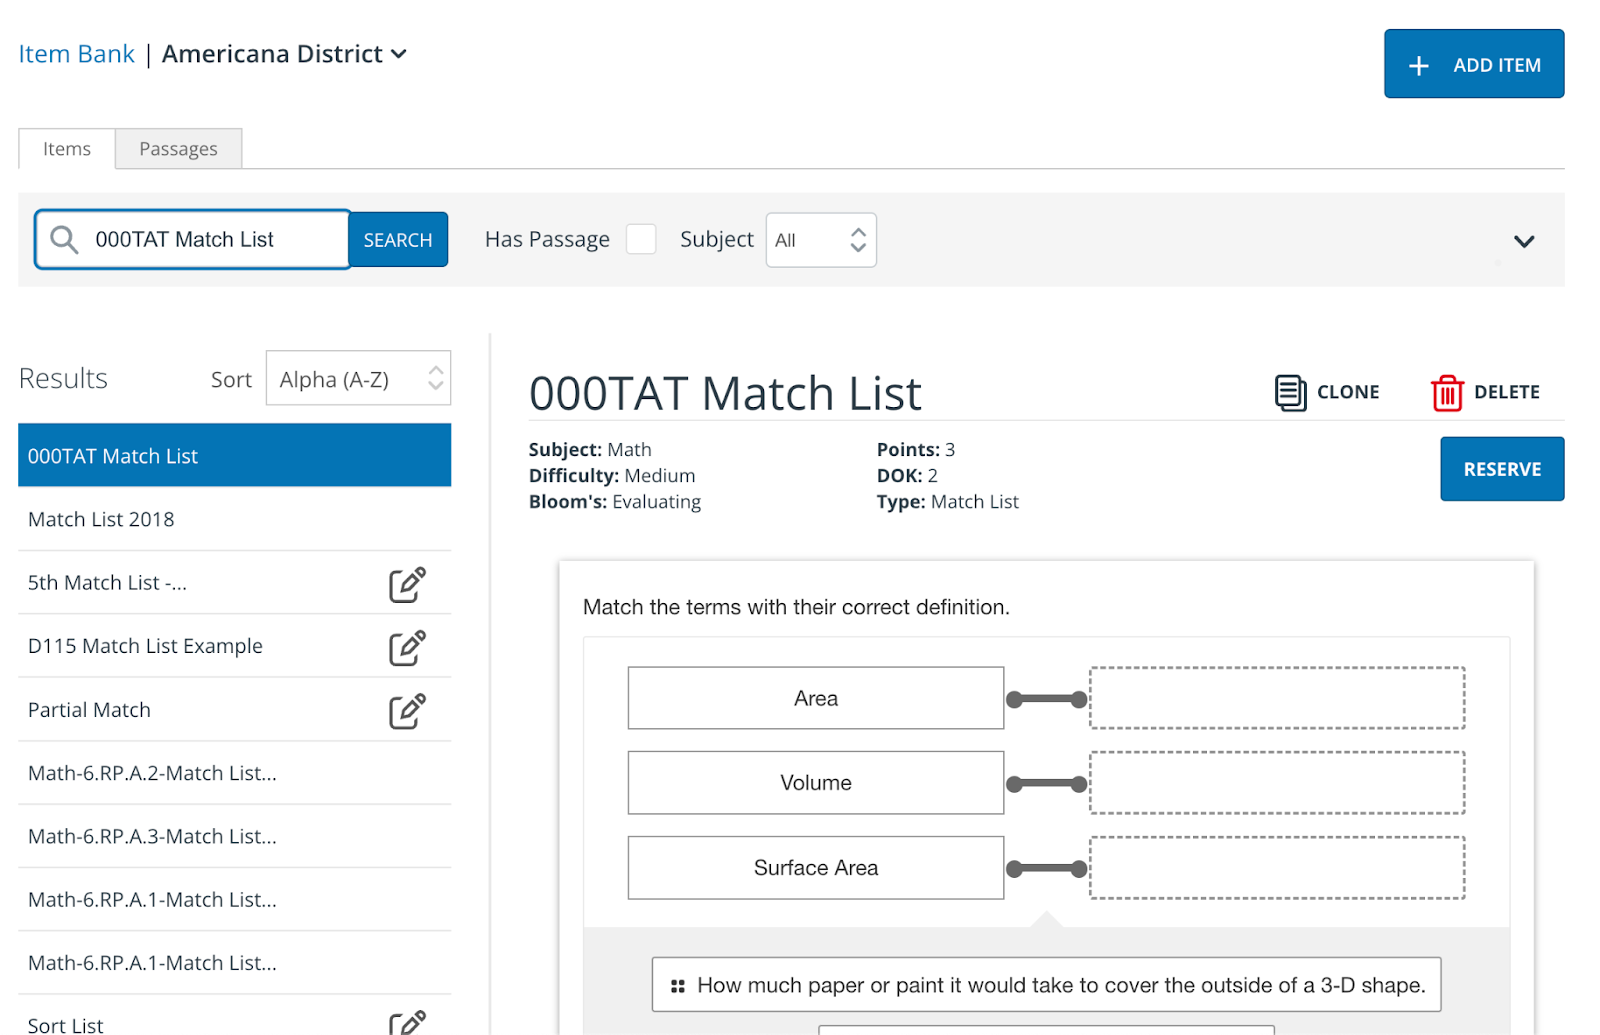
Task: Click the Delete label
Action: pos(1507,392)
